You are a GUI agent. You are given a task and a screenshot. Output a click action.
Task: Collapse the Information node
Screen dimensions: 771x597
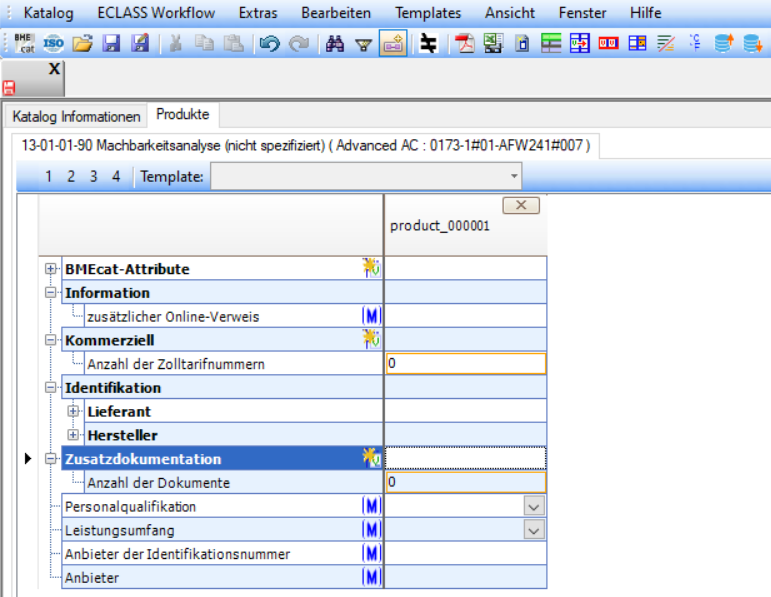pyautogui.click(x=50, y=292)
